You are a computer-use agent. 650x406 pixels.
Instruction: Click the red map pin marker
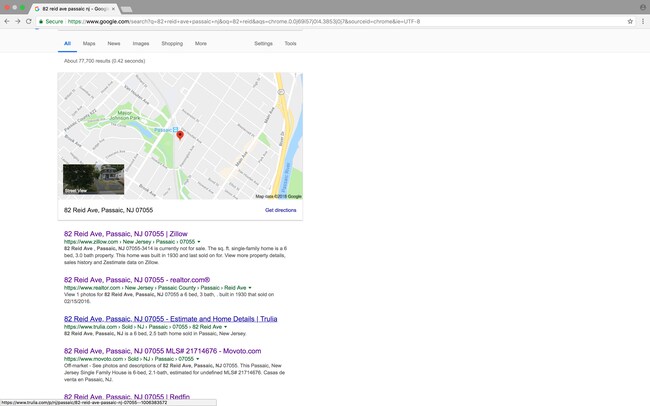[180, 135]
